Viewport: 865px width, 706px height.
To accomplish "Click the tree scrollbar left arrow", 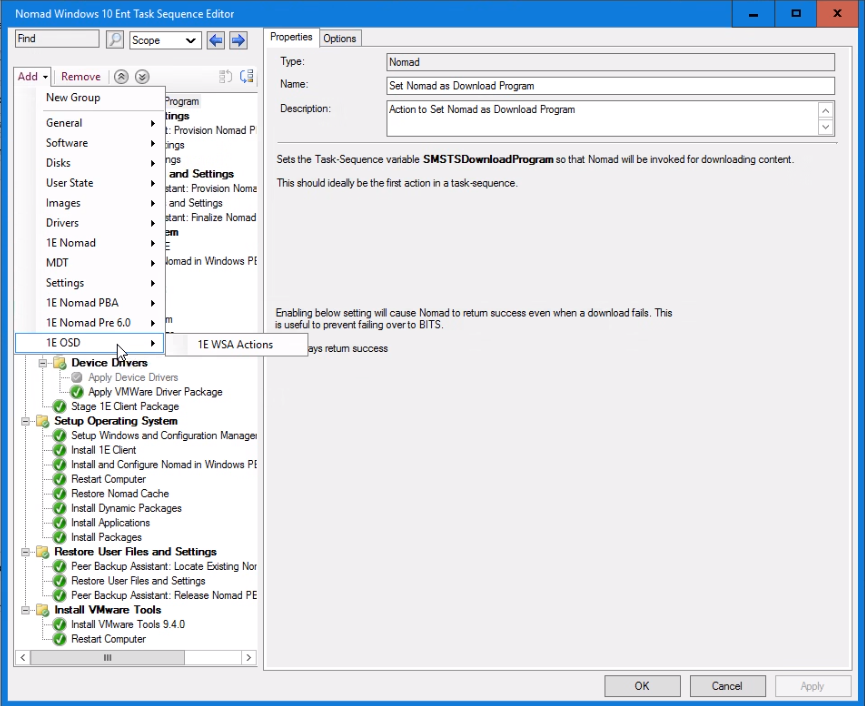I will (23, 657).
